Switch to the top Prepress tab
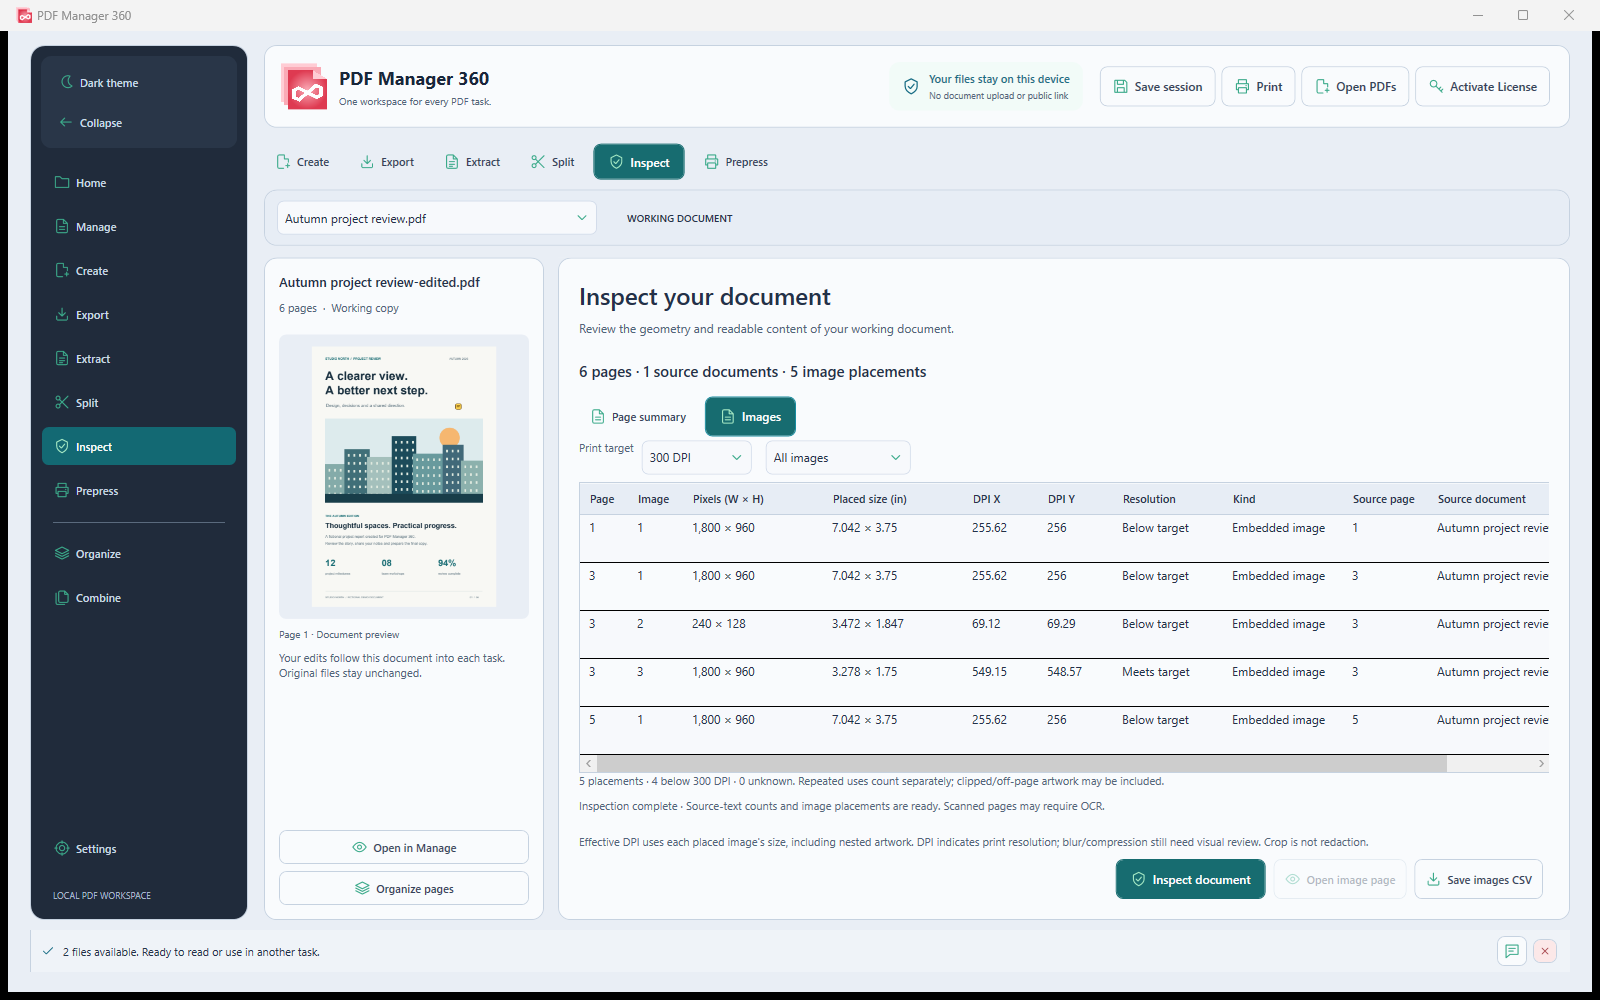 [x=736, y=162]
